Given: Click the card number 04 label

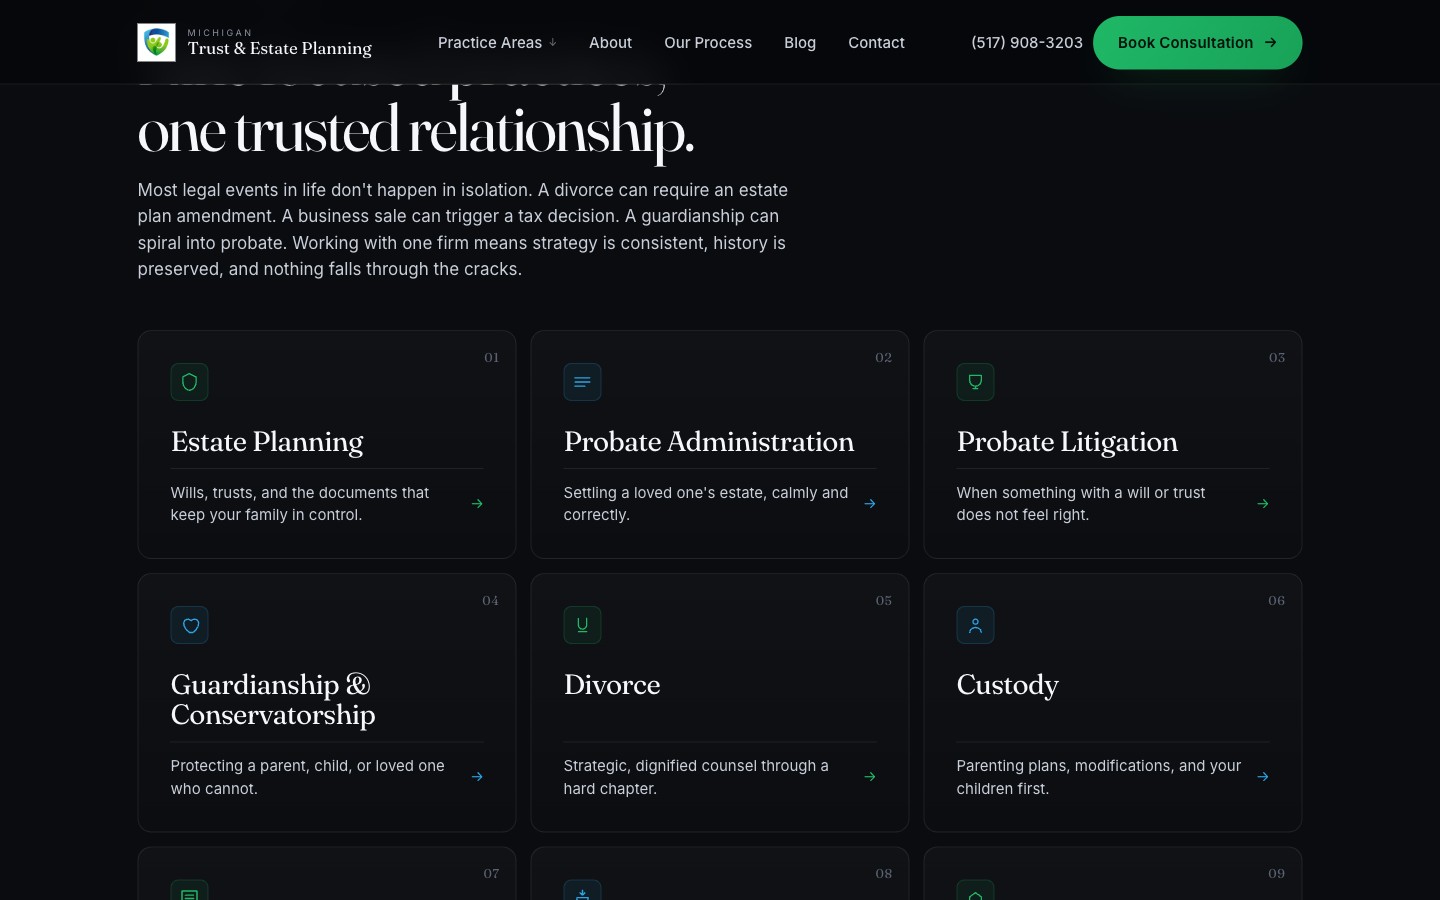Looking at the screenshot, I should 491,600.
